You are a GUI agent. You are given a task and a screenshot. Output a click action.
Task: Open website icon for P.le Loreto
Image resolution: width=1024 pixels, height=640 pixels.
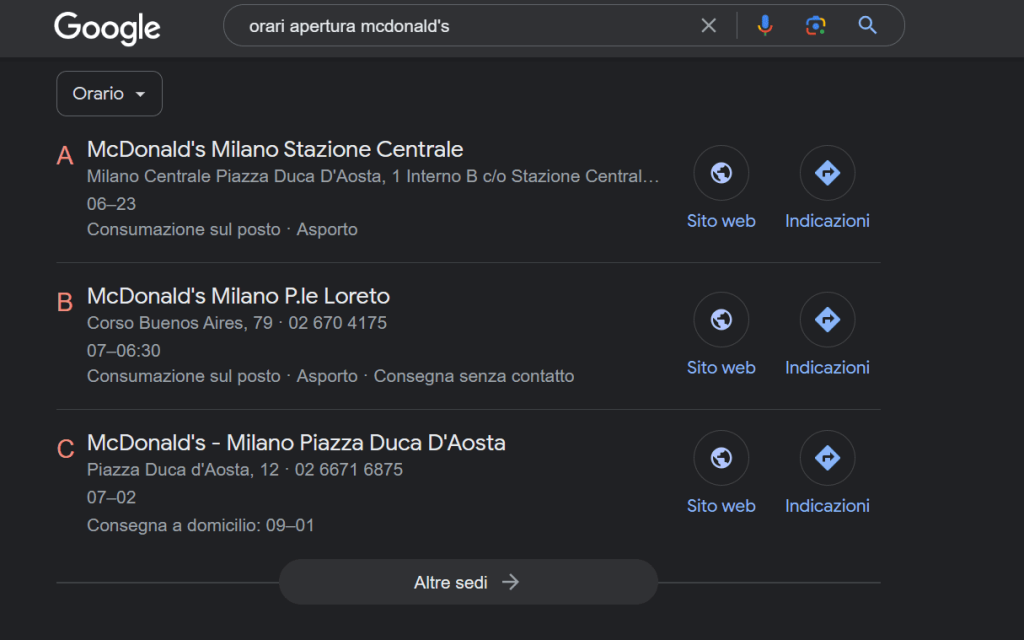pyautogui.click(x=721, y=320)
